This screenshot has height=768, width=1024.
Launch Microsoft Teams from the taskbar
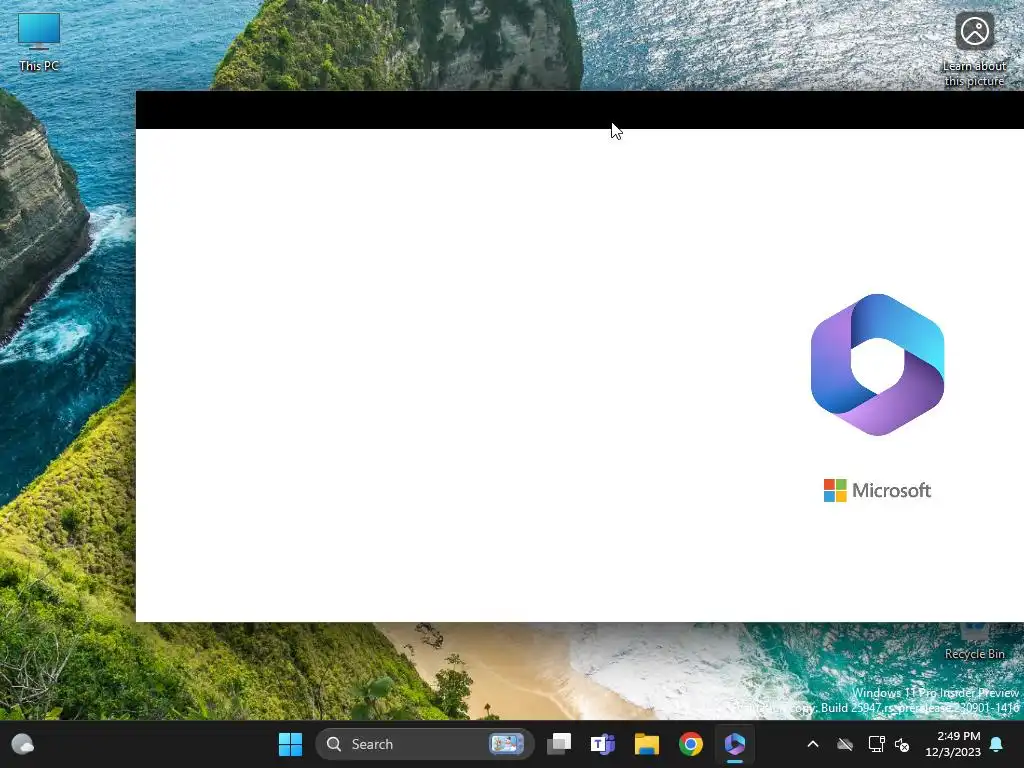(603, 744)
